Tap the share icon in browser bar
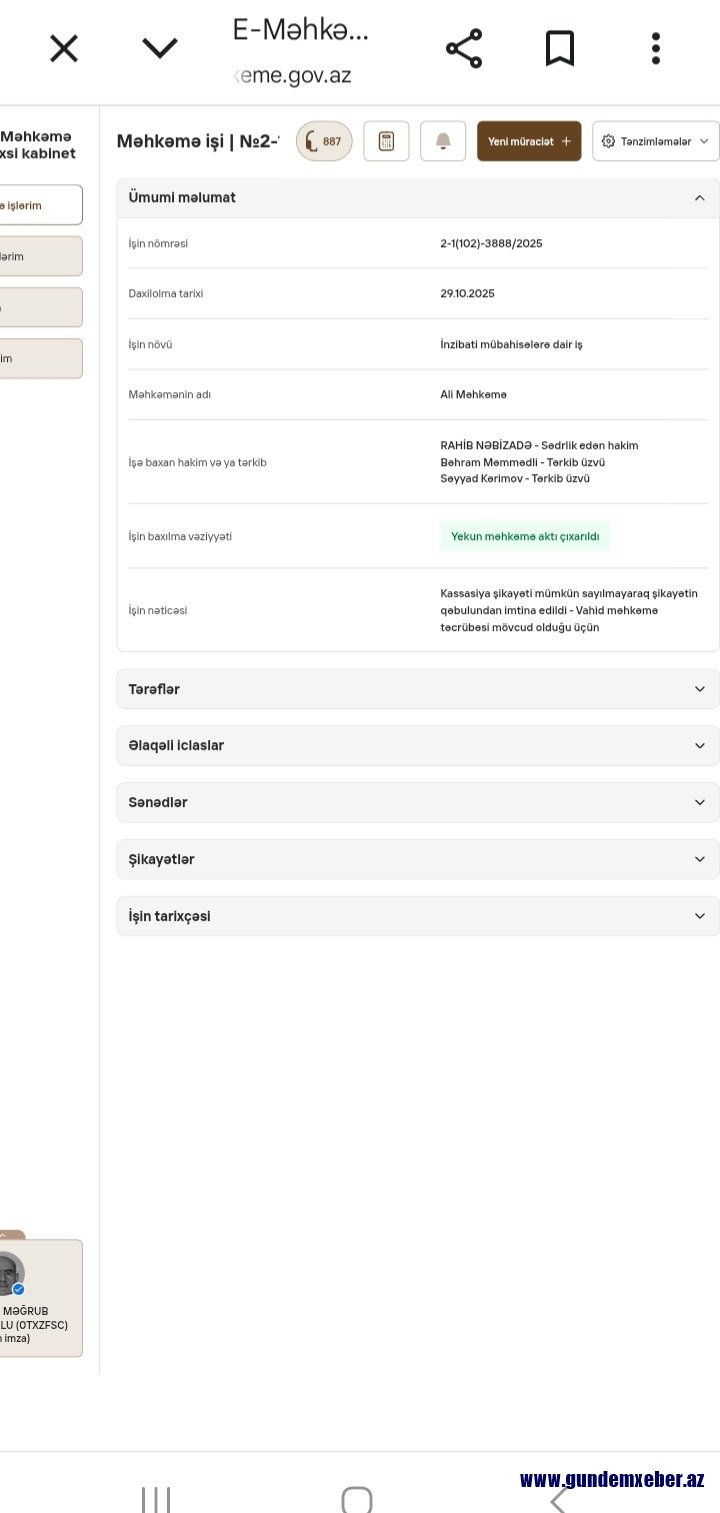Viewport: 720px width, 1513px height. [x=463, y=48]
